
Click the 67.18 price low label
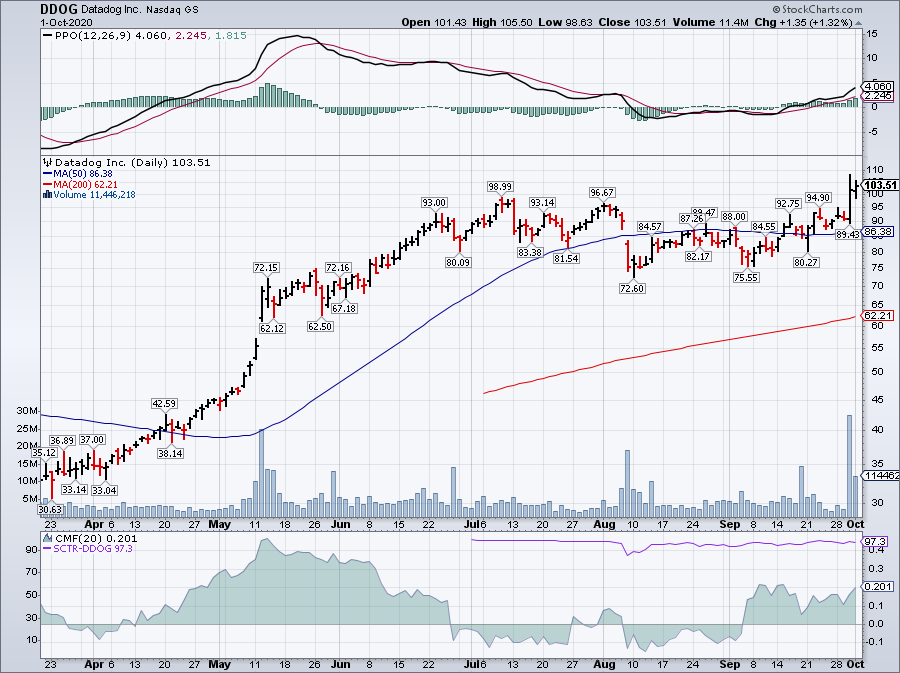344,309
